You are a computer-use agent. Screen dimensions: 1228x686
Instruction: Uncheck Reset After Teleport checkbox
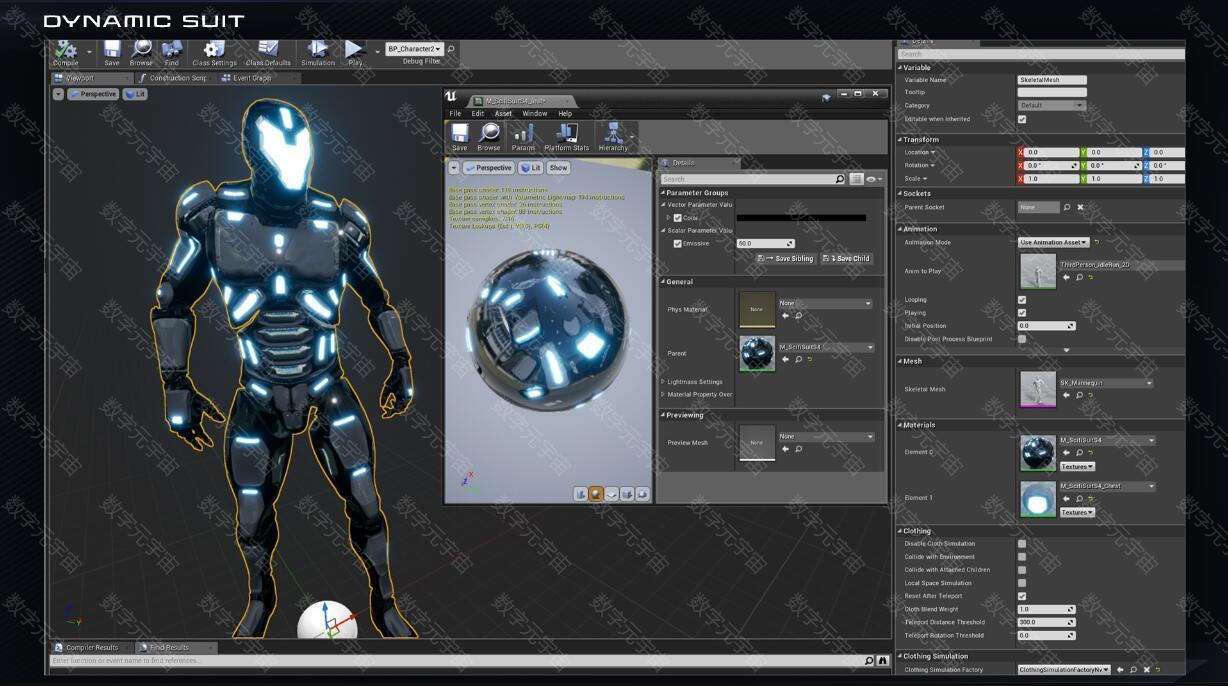pos(1022,596)
